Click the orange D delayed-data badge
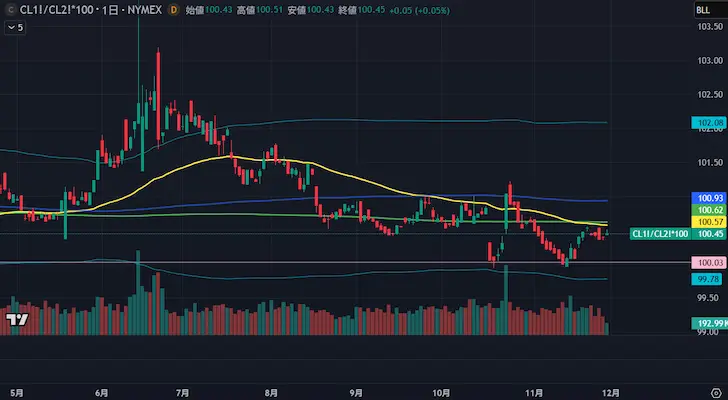This screenshot has width=728, height=400. pos(174,10)
